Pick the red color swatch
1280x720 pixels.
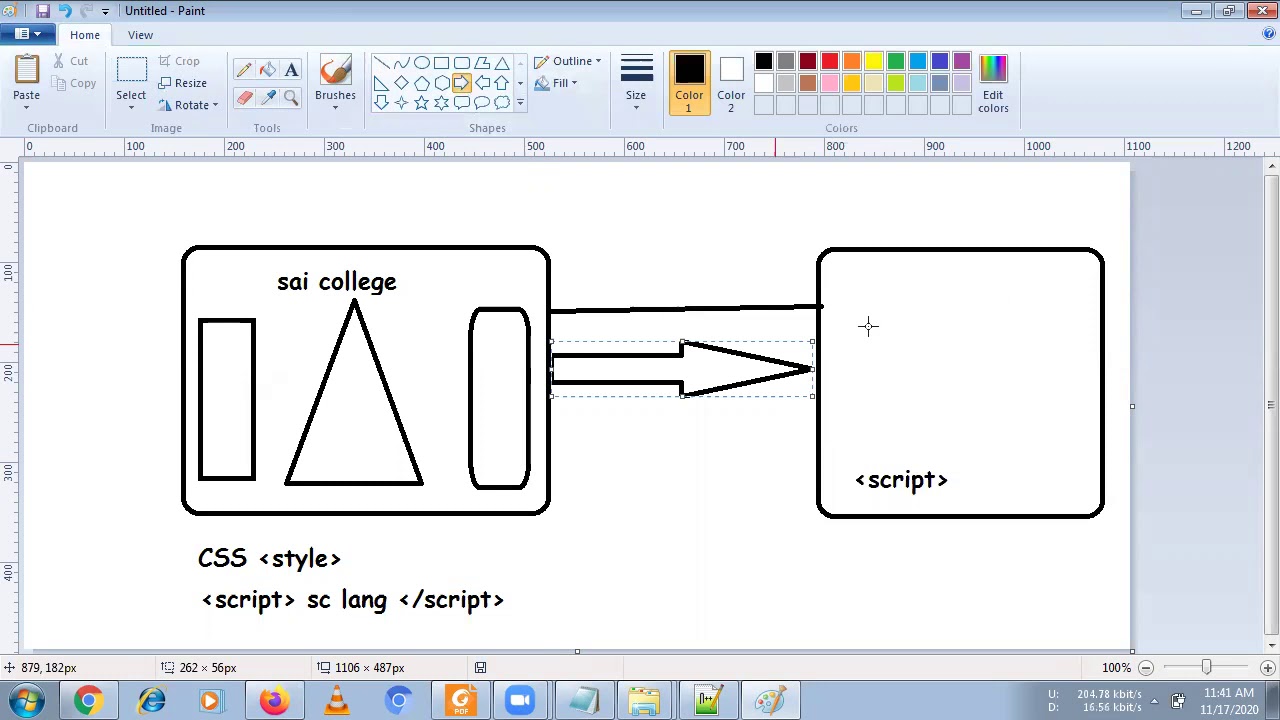coord(830,63)
